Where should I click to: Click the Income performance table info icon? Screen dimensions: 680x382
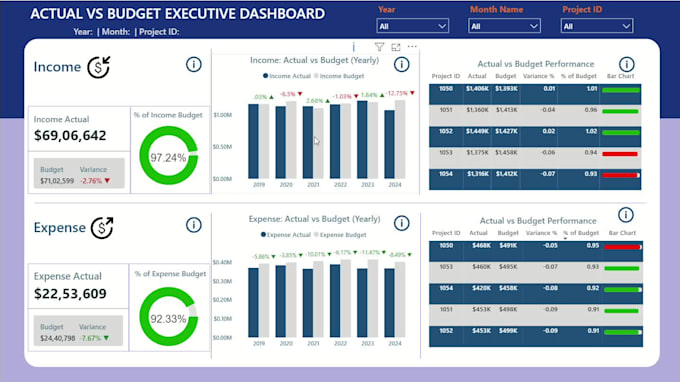click(x=626, y=65)
